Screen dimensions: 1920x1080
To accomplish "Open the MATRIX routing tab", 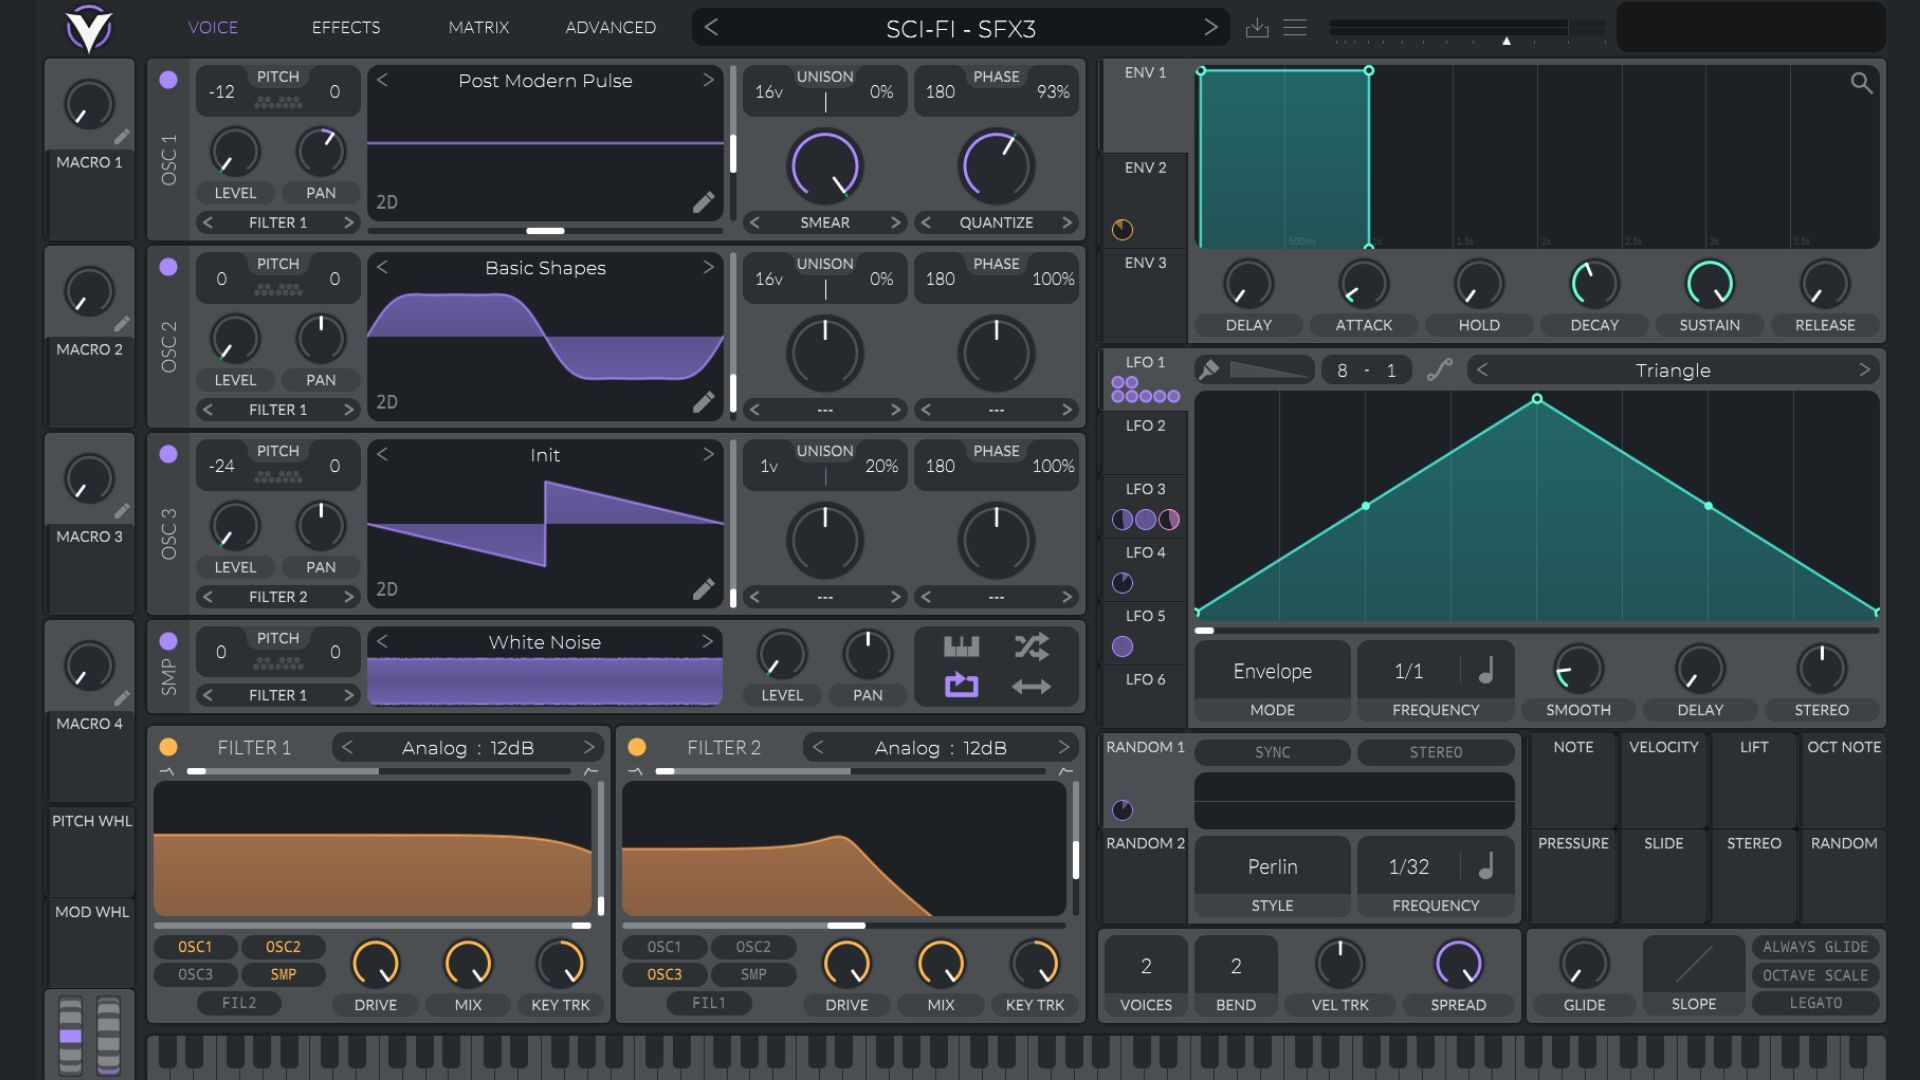I will click(475, 26).
